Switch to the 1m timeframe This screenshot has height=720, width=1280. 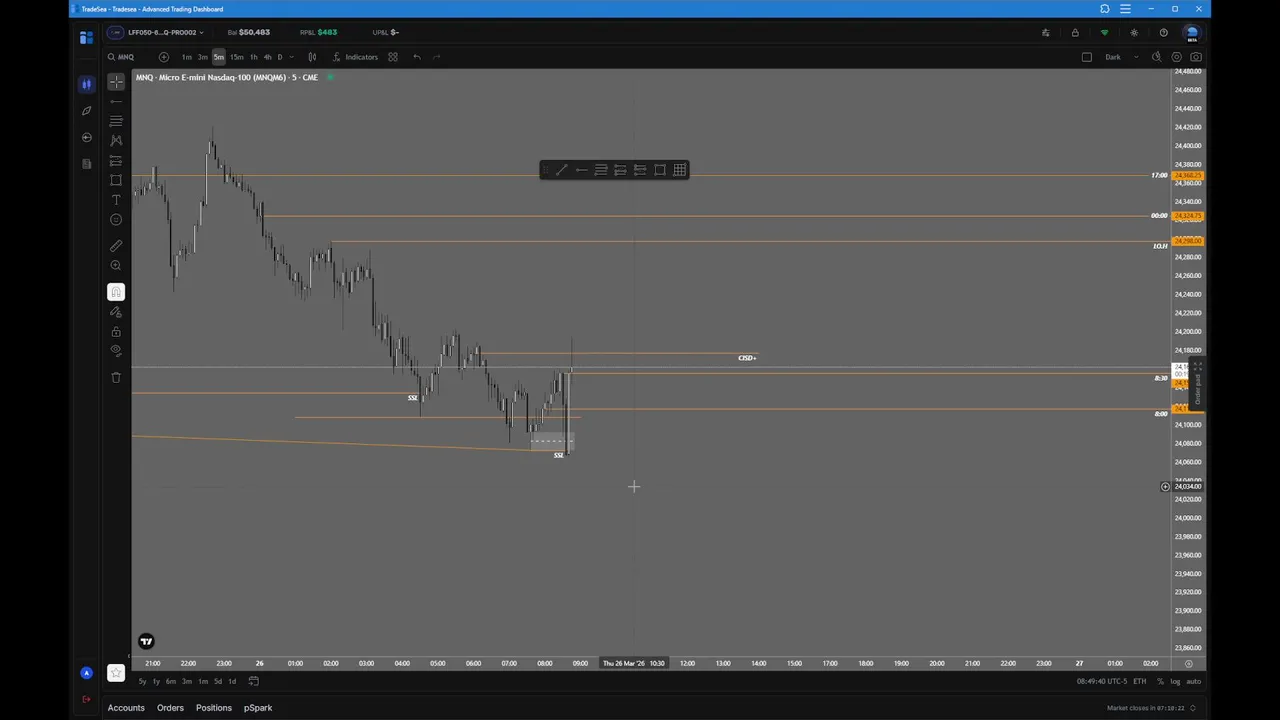pyautogui.click(x=186, y=57)
